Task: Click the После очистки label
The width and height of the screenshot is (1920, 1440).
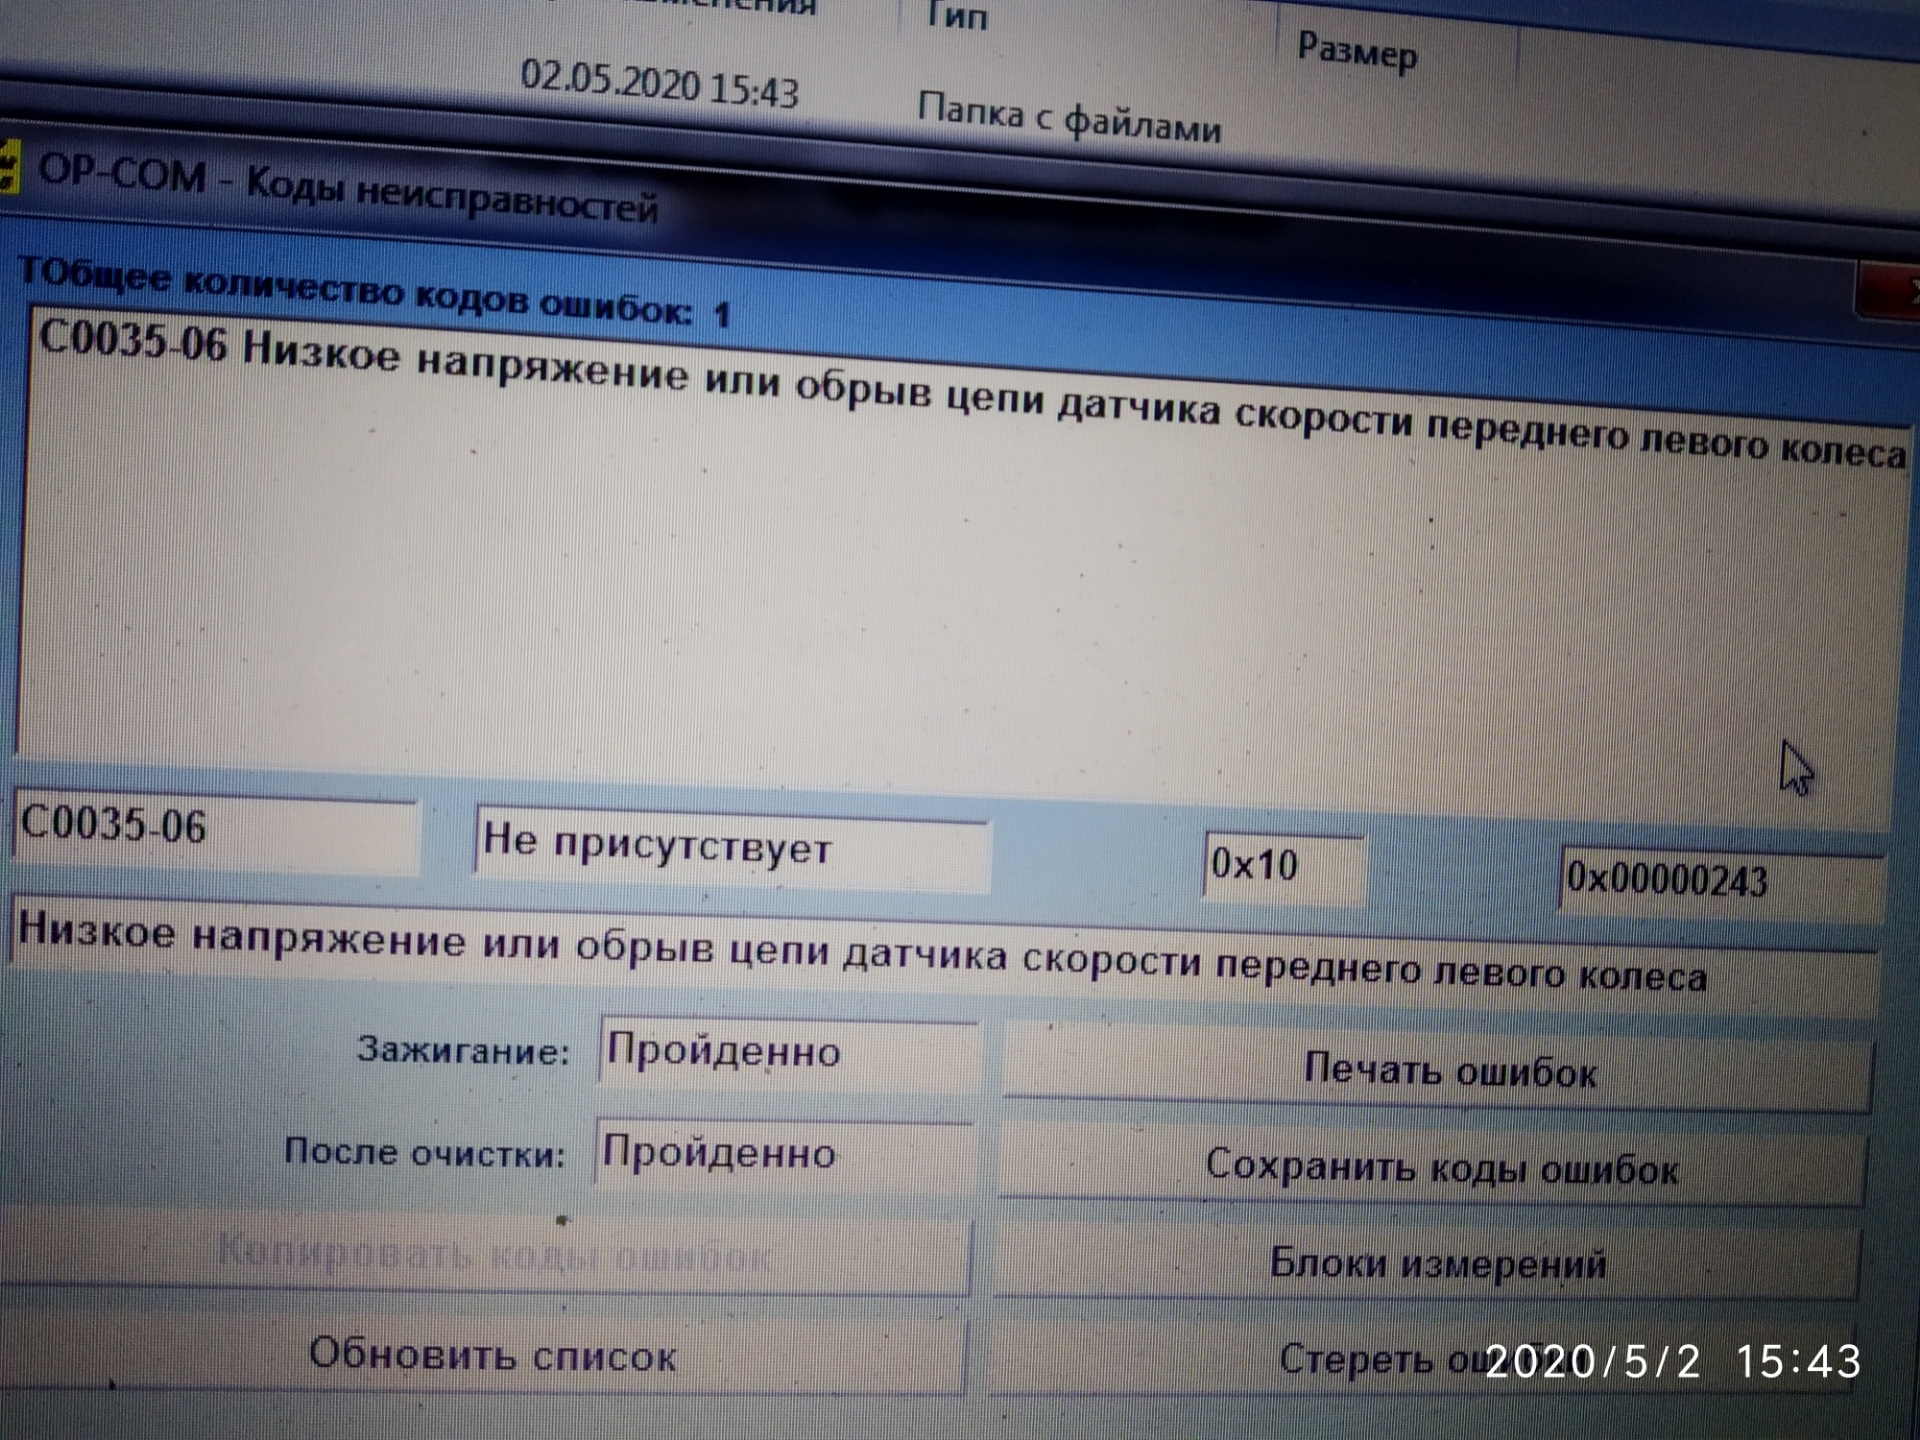Action: click(425, 1152)
